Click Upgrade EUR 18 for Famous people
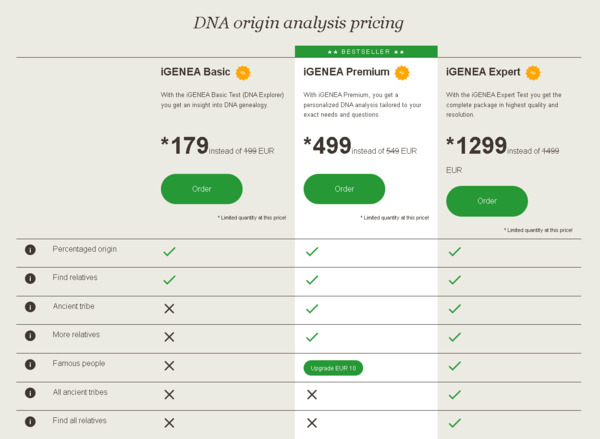Viewport: 600px width, 439px height. coord(335,368)
